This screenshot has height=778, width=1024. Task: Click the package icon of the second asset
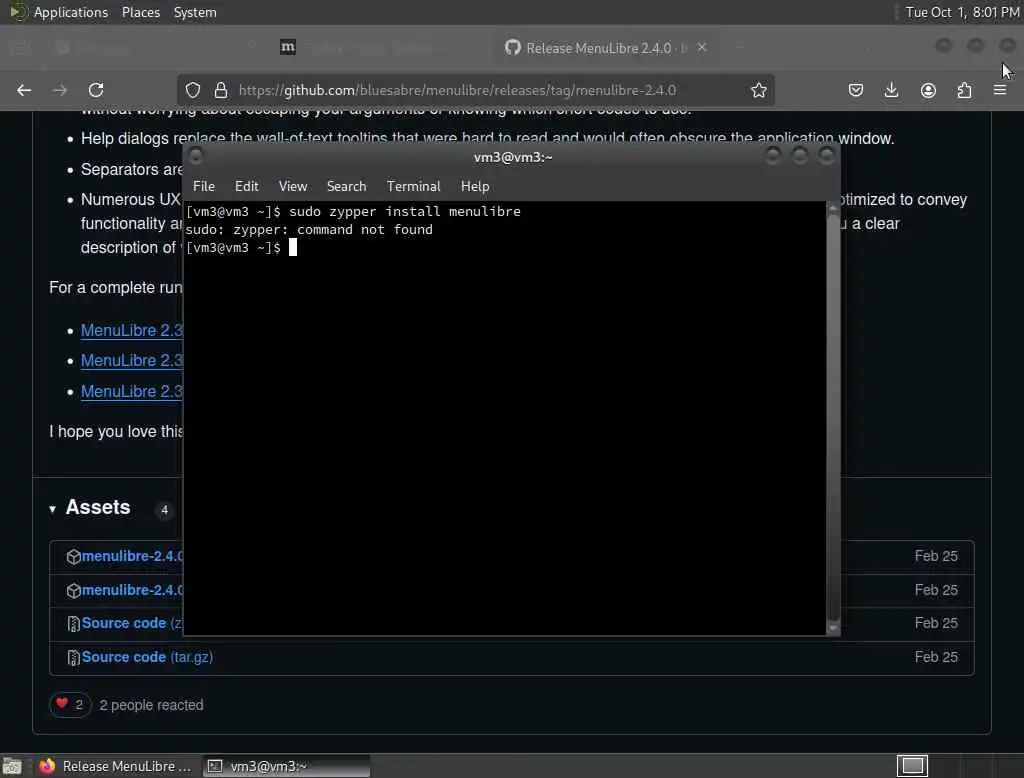[x=73, y=591]
